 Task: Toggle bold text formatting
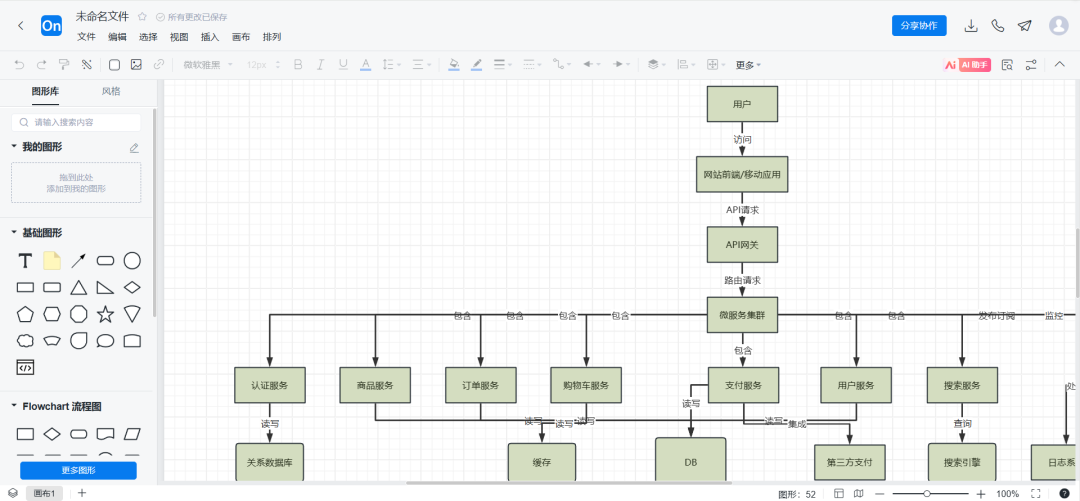click(298, 65)
